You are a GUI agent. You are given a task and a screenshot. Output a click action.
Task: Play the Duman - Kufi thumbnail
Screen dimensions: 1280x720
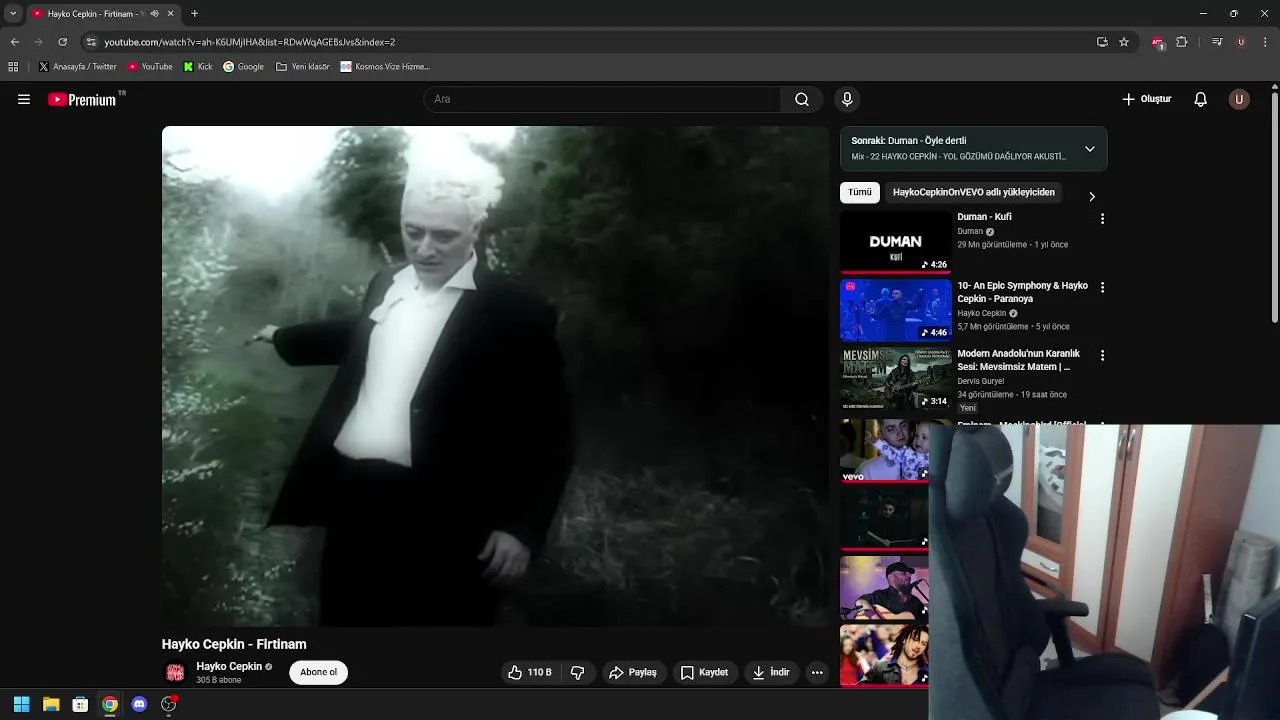(896, 241)
